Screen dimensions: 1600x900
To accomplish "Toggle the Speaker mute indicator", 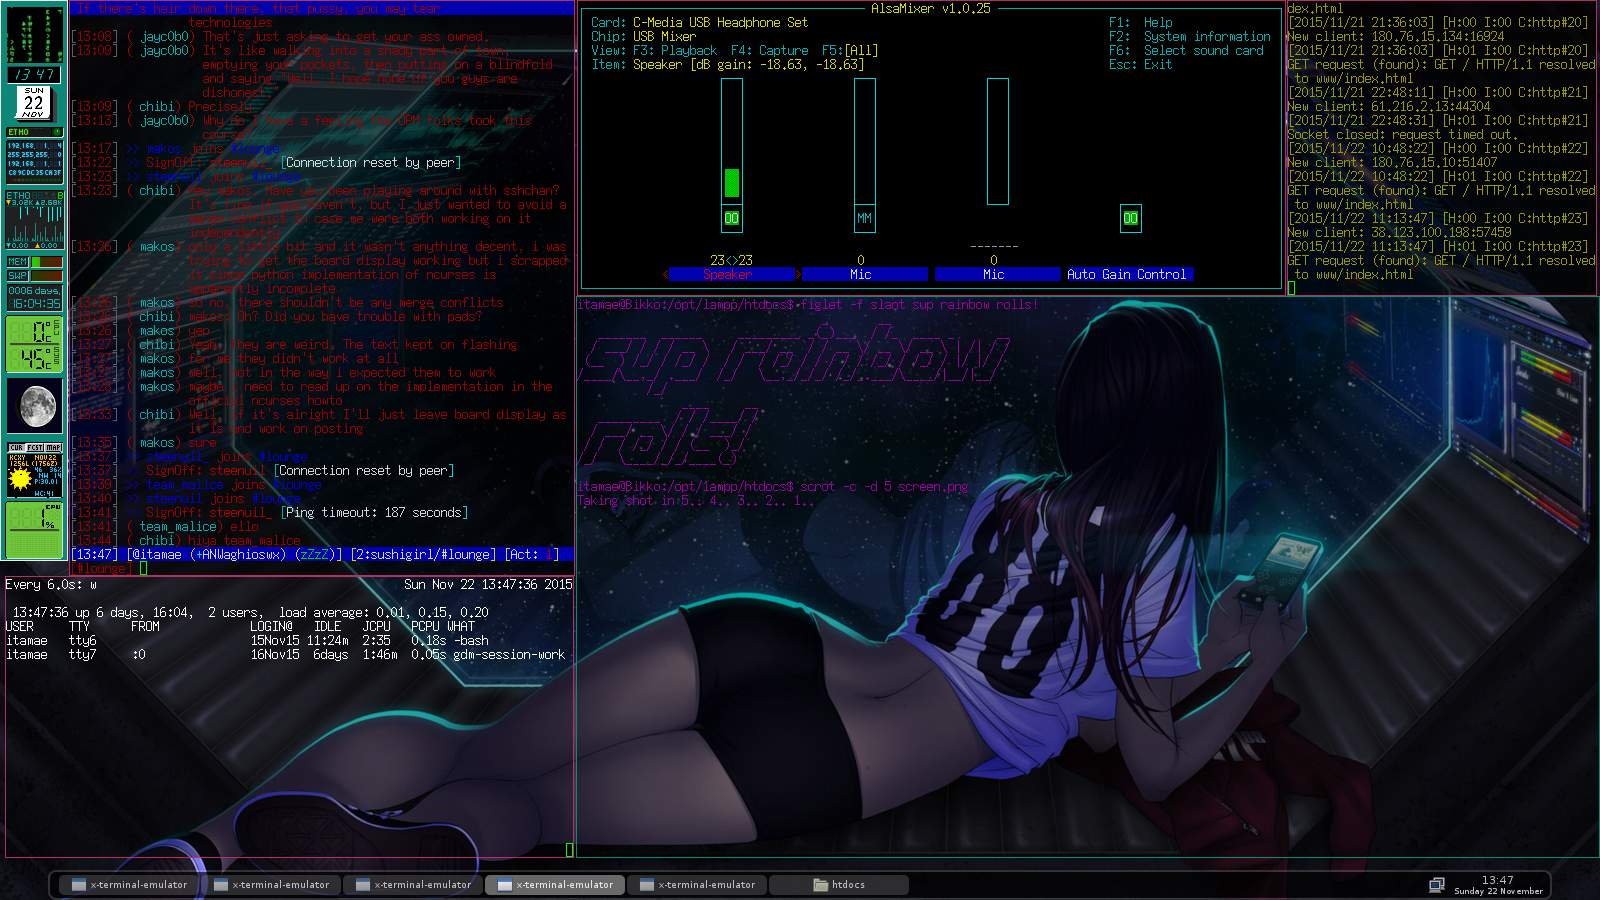I will coord(732,218).
